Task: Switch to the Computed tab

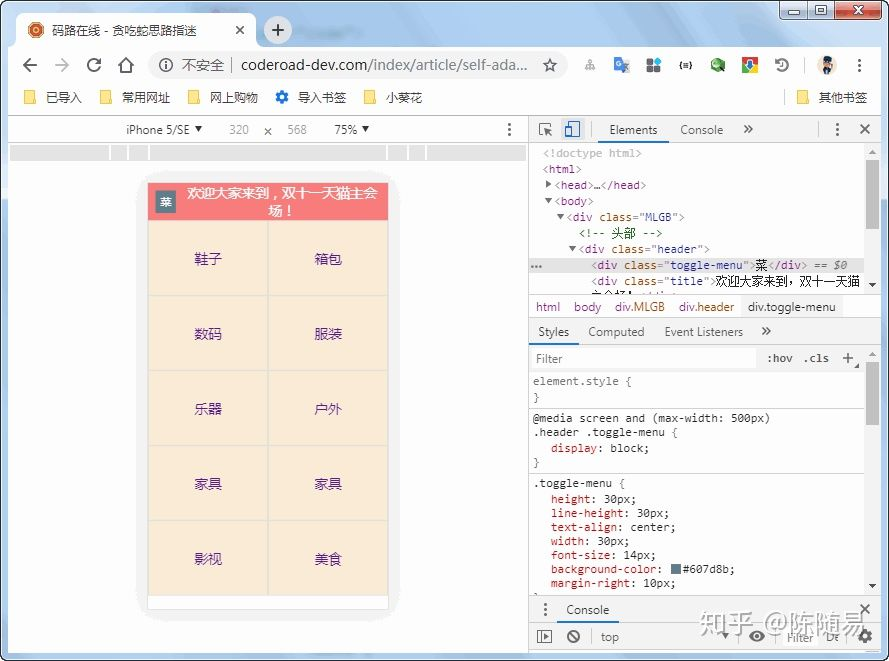Action: point(616,332)
